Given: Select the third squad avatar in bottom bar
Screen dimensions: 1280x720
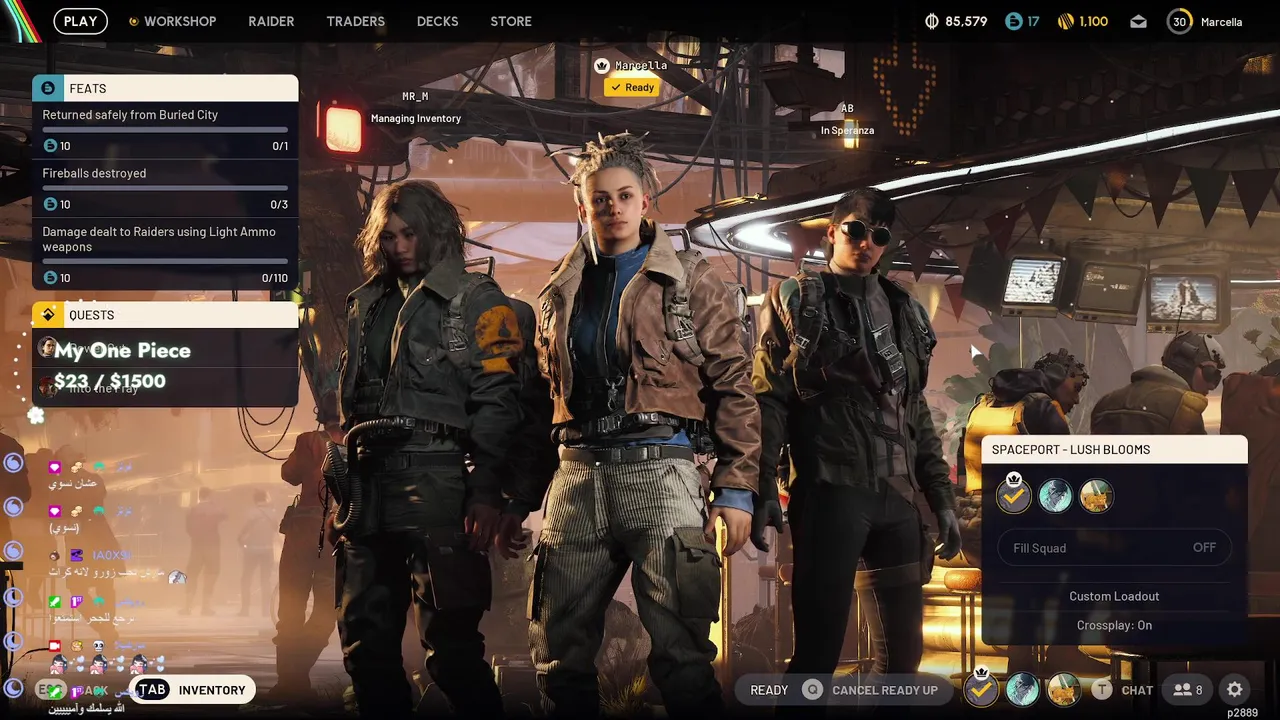Looking at the screenshot, I should pyautogui.click(x=1063, y=689).
